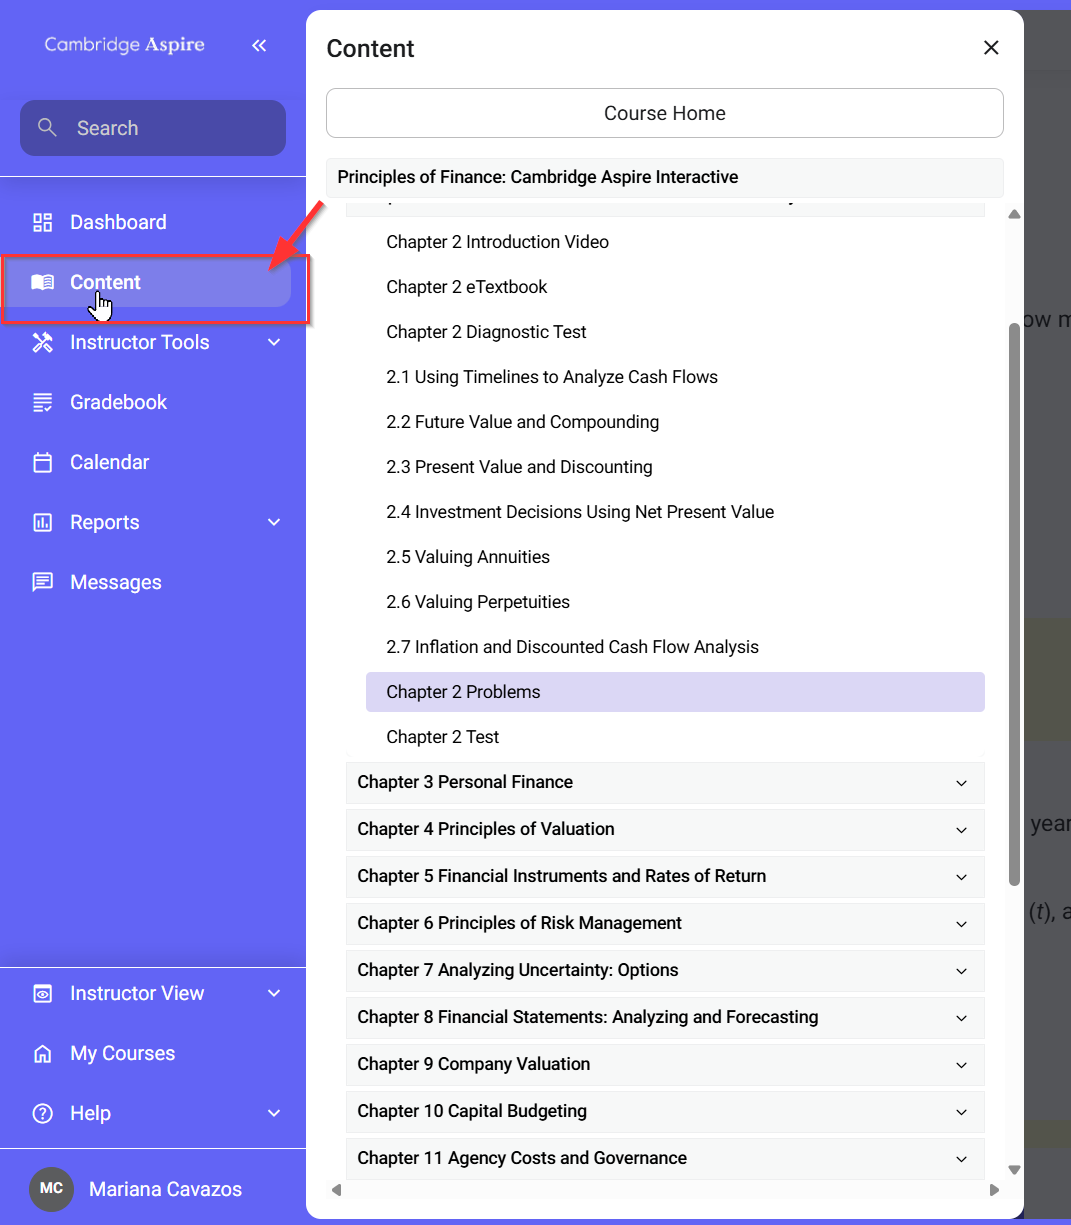1071x1225 pixels.
Task: Click the search magnifier icon
Action: click(x=46, y=128)
